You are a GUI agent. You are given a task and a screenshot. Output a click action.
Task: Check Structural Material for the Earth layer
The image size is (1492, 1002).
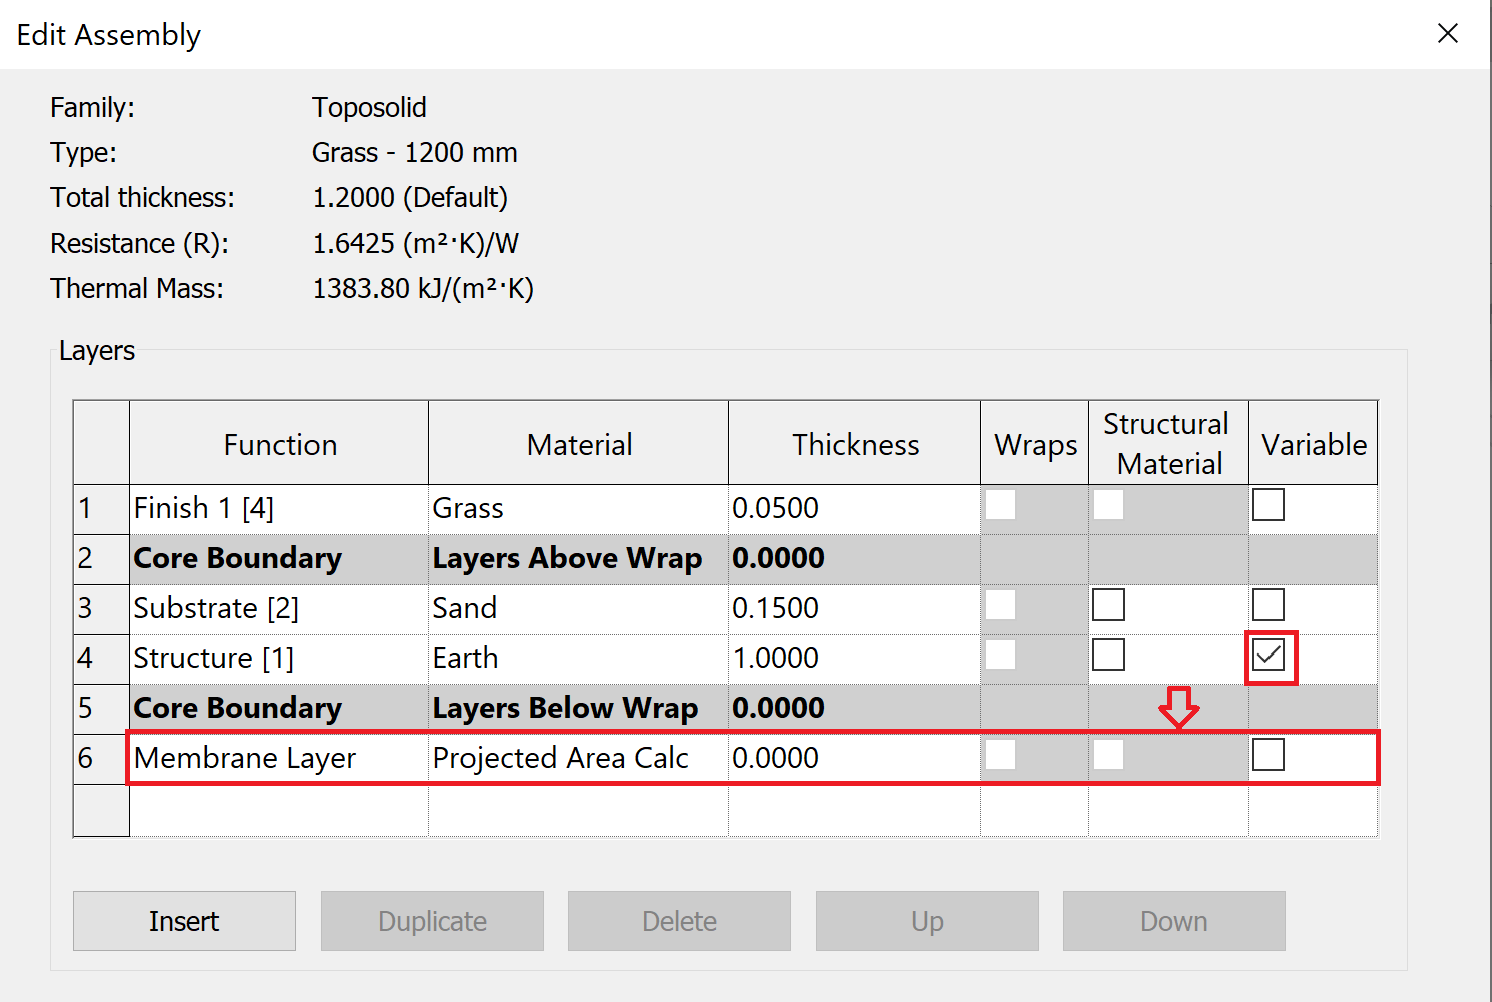click(1108, 654)
